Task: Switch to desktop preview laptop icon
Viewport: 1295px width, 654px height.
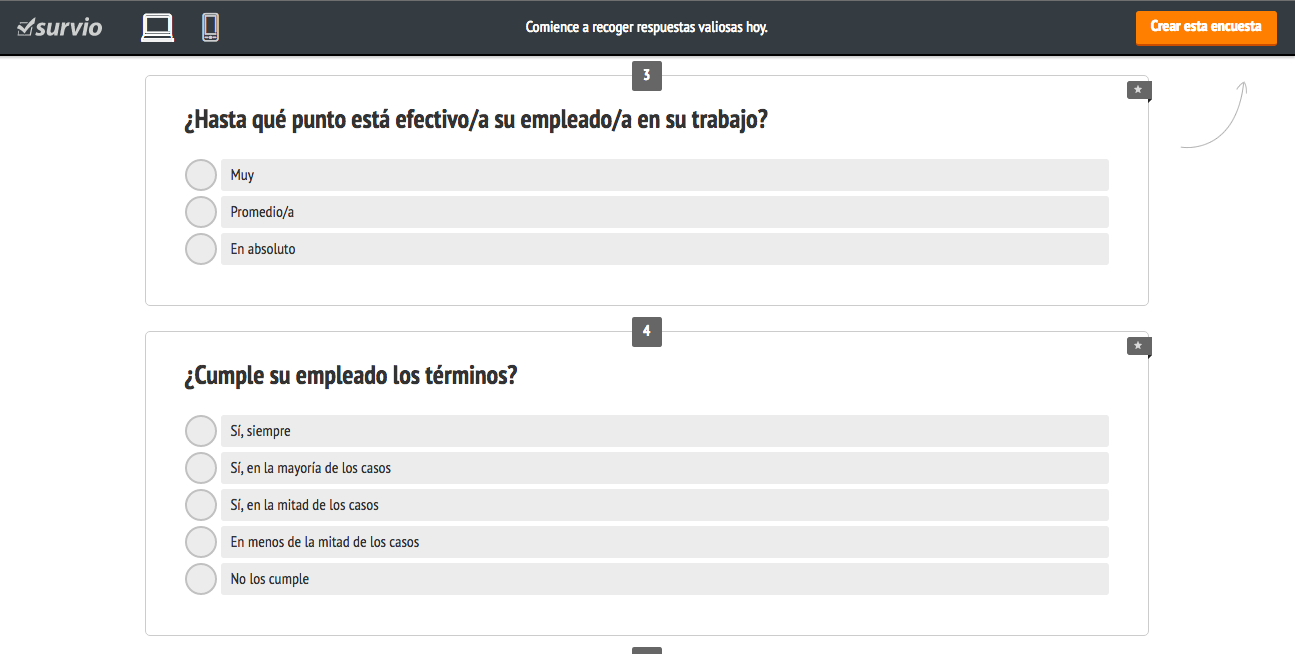Action: [x=157, y=27]
